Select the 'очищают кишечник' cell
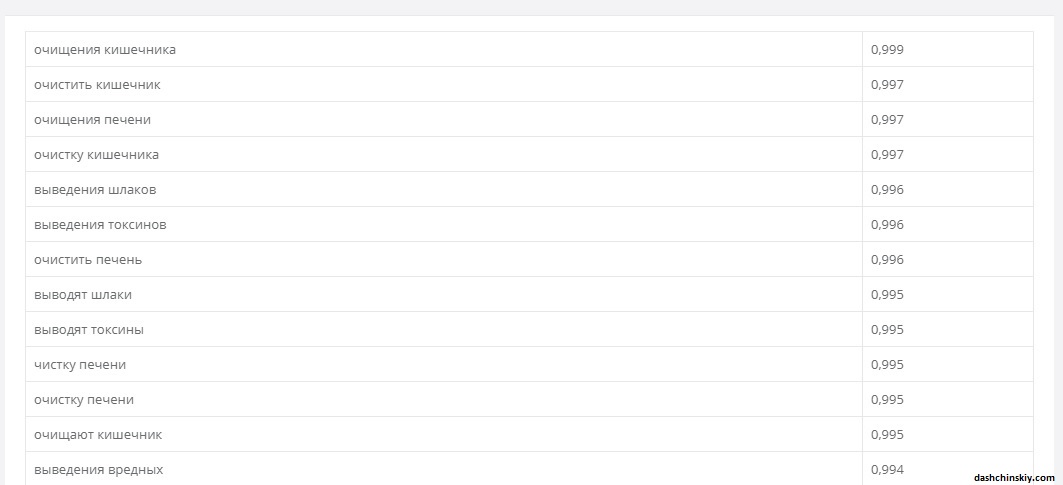1063x485 pixels. pos(98,435)
